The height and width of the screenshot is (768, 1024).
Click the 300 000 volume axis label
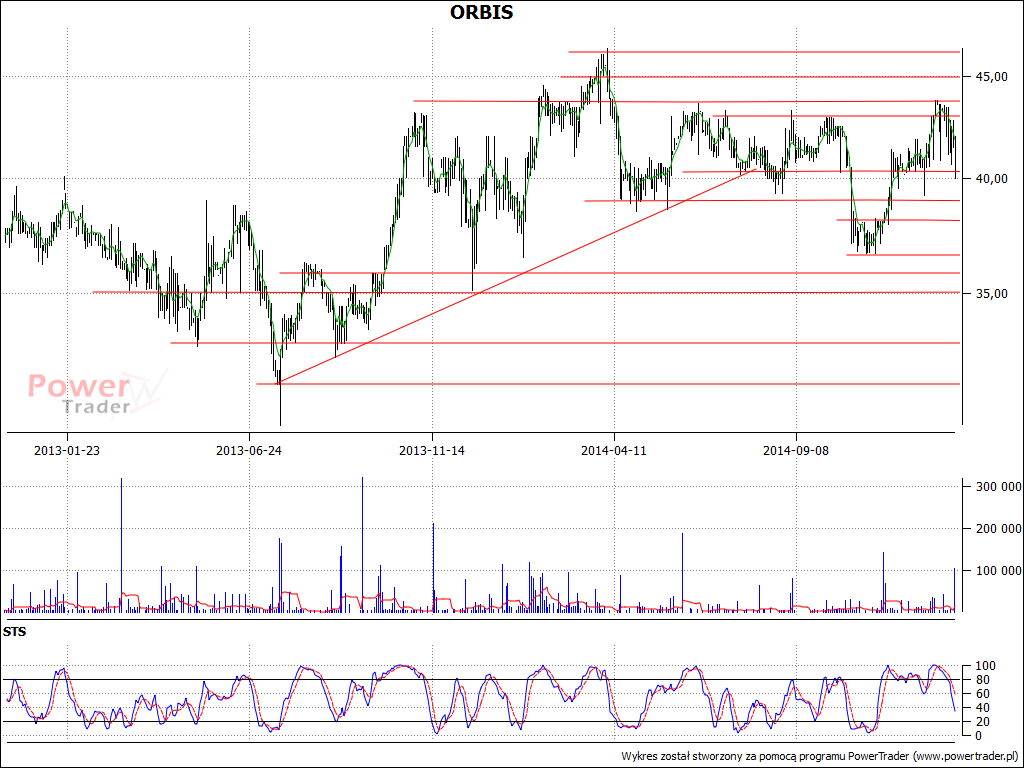click(998, 487)
